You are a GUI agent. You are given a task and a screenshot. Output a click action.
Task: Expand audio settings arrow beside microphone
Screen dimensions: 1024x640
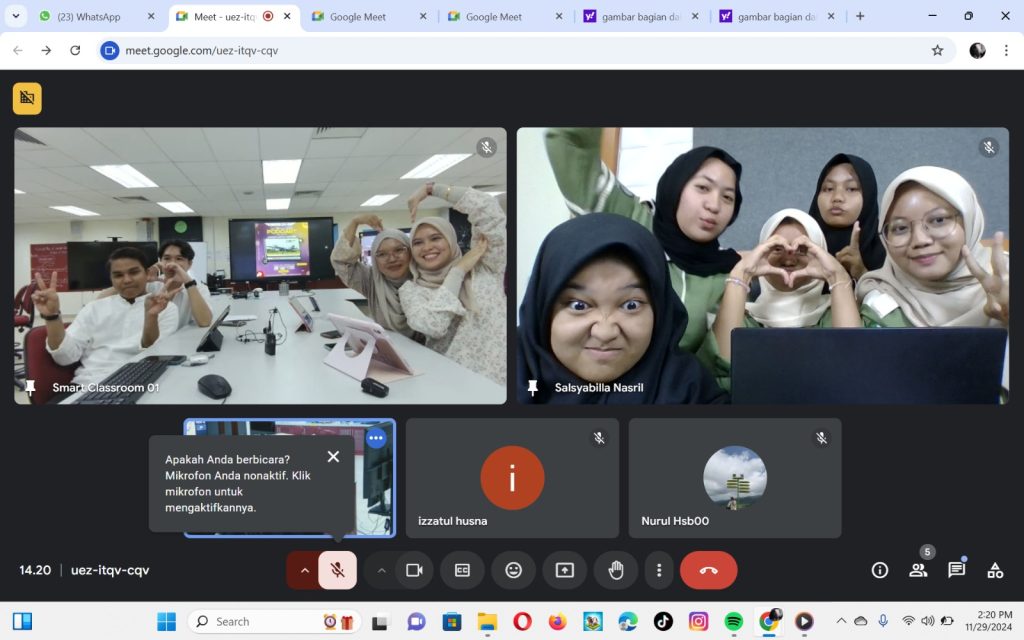pos(304,570)
